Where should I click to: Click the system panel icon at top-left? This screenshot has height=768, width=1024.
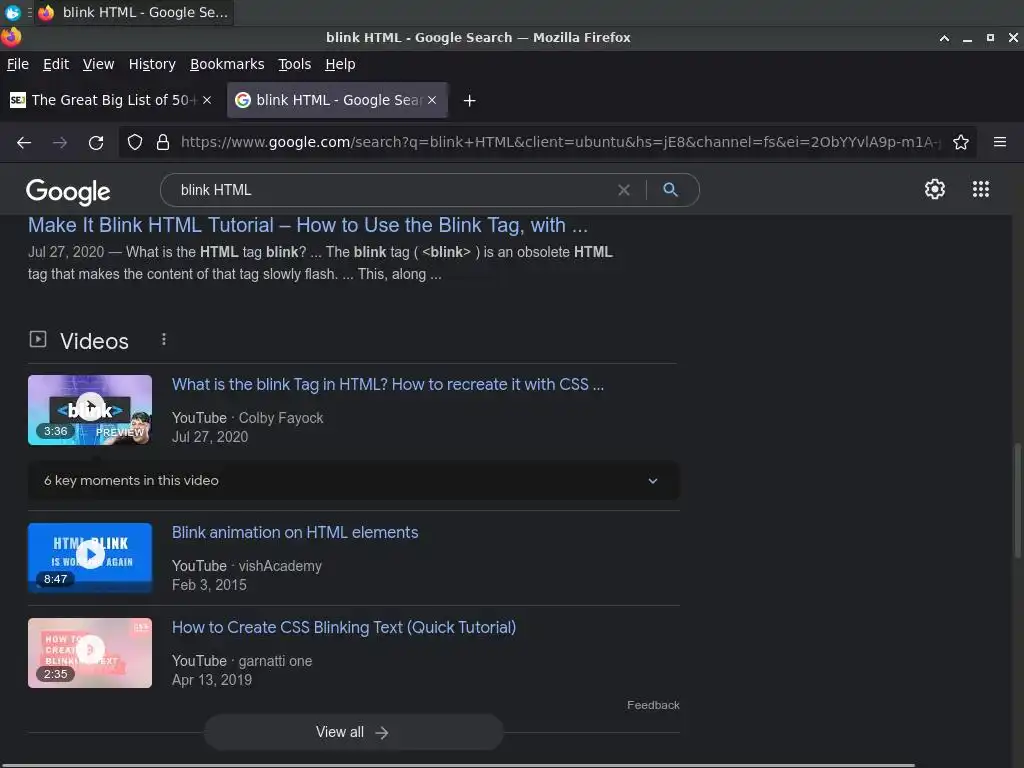[x=12, y=12]
